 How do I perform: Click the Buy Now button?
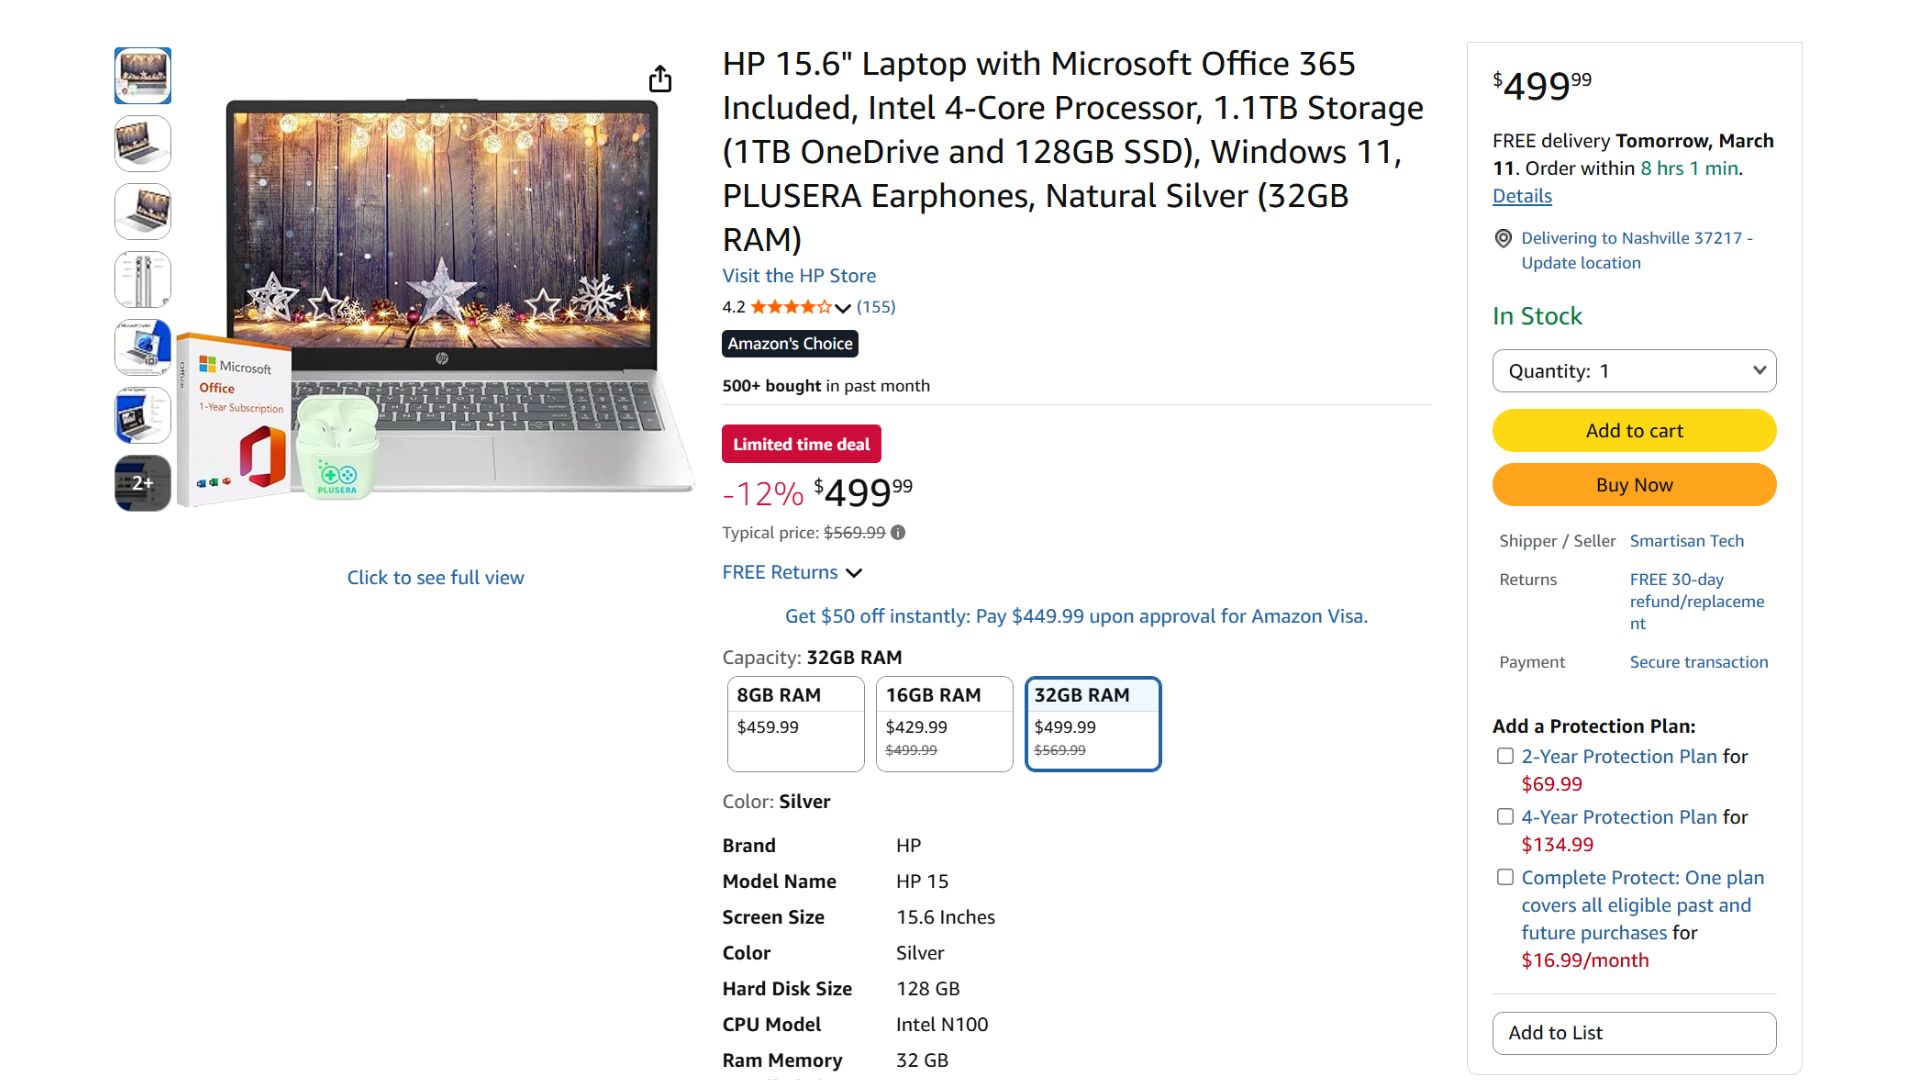1633,484
